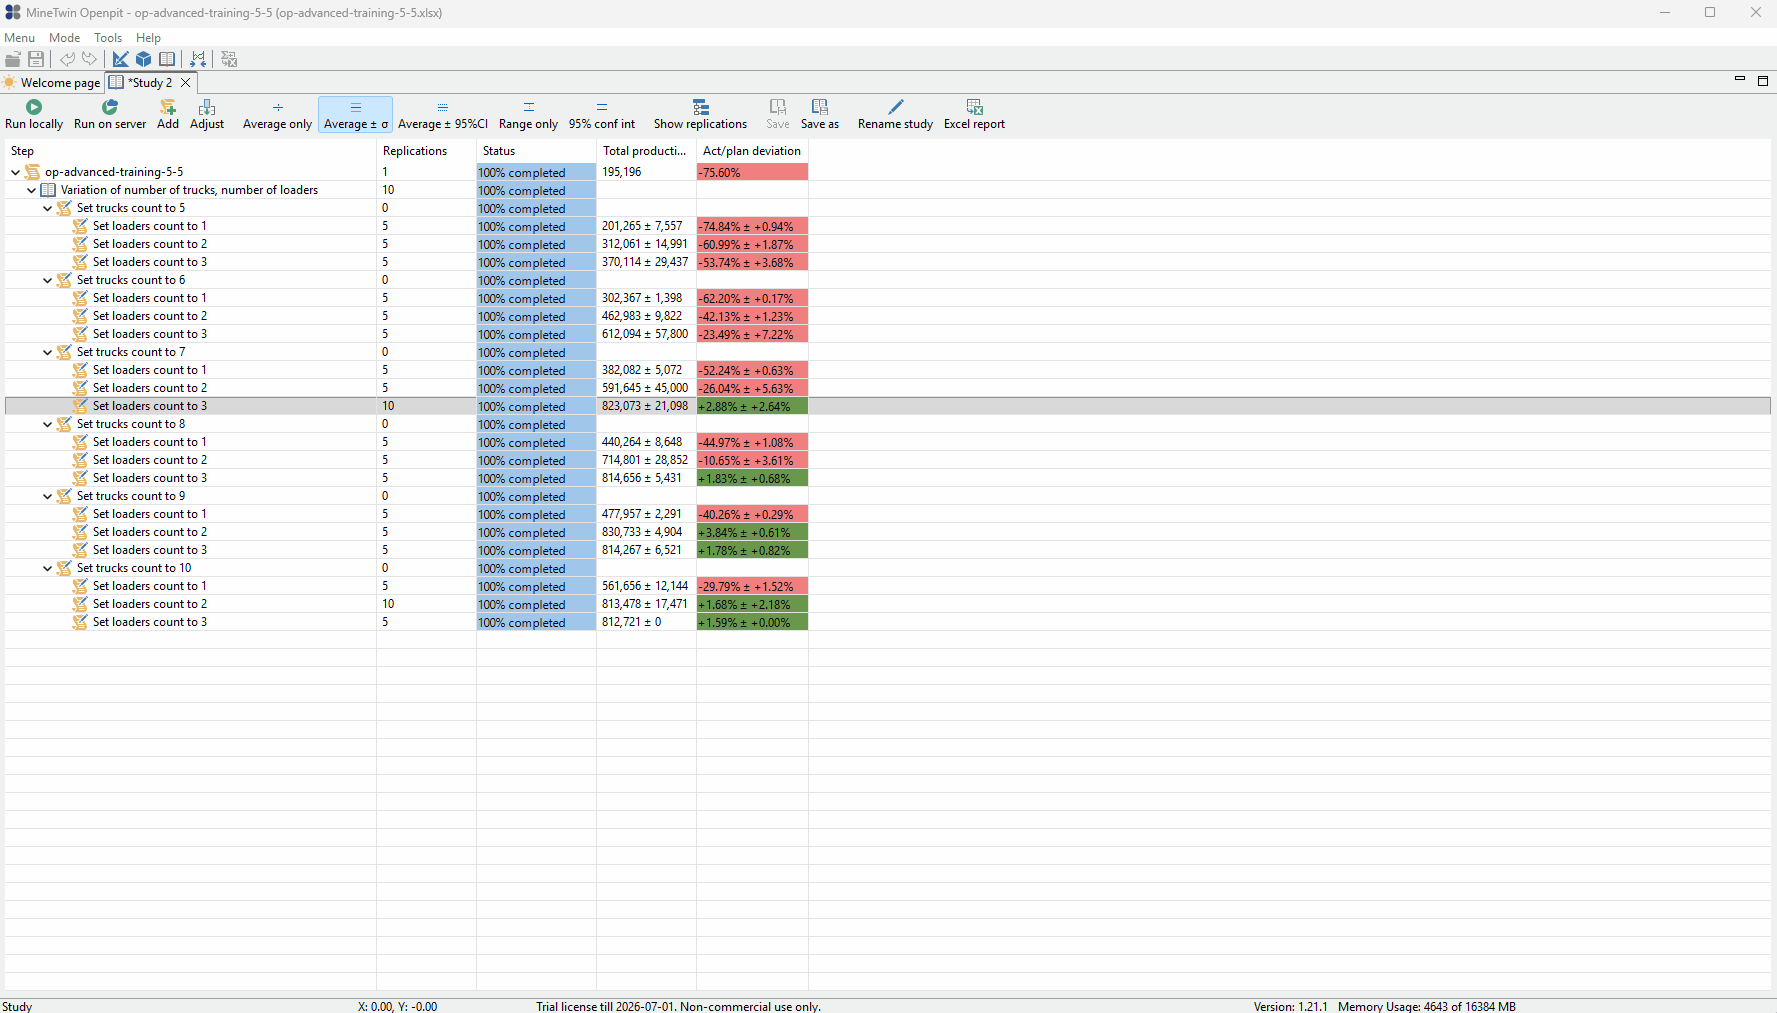Generate the Excel report
Viewport: 1777px width, 1013px height.
pos(974,115)
